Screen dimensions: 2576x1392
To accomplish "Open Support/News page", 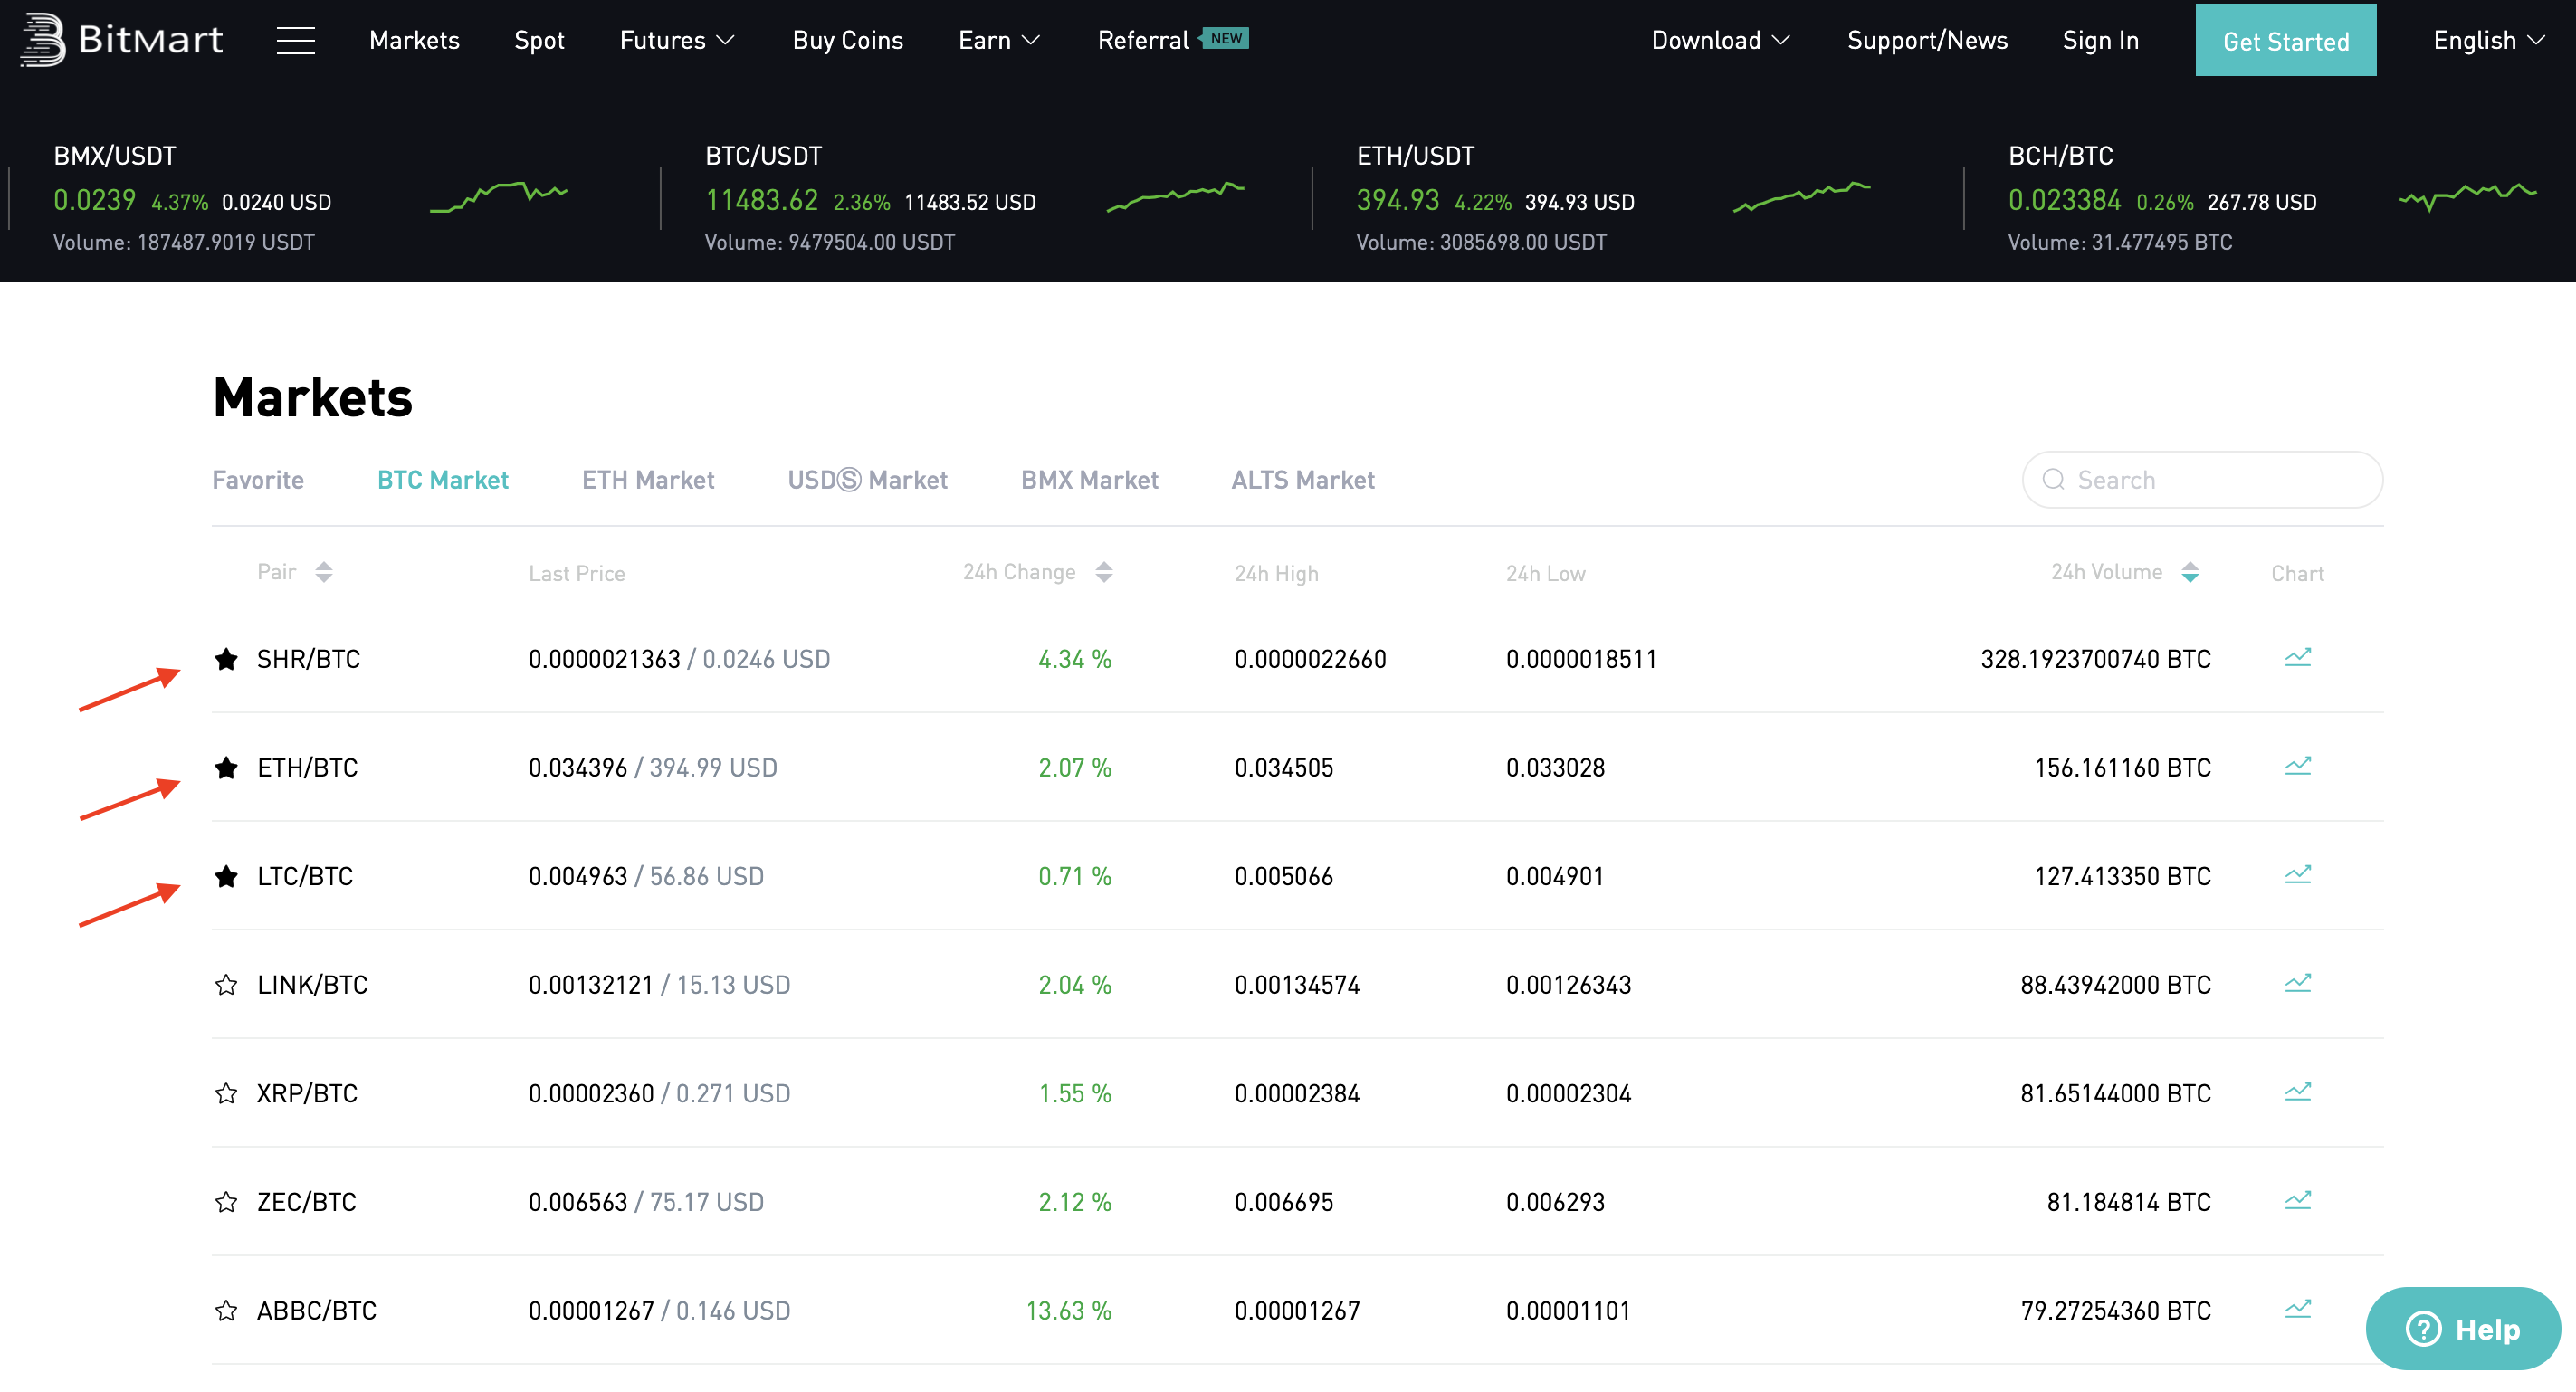I will pos(1927,40).
